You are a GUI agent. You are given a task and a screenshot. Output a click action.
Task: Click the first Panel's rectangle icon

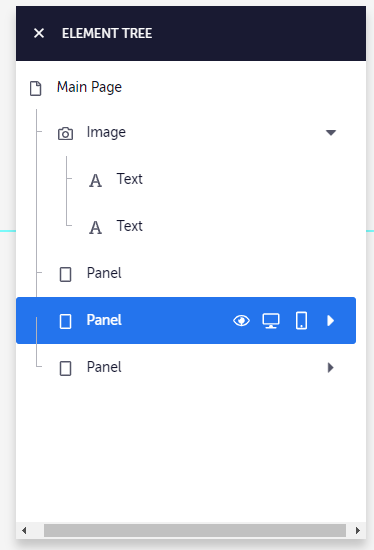[x=65, y=274]
